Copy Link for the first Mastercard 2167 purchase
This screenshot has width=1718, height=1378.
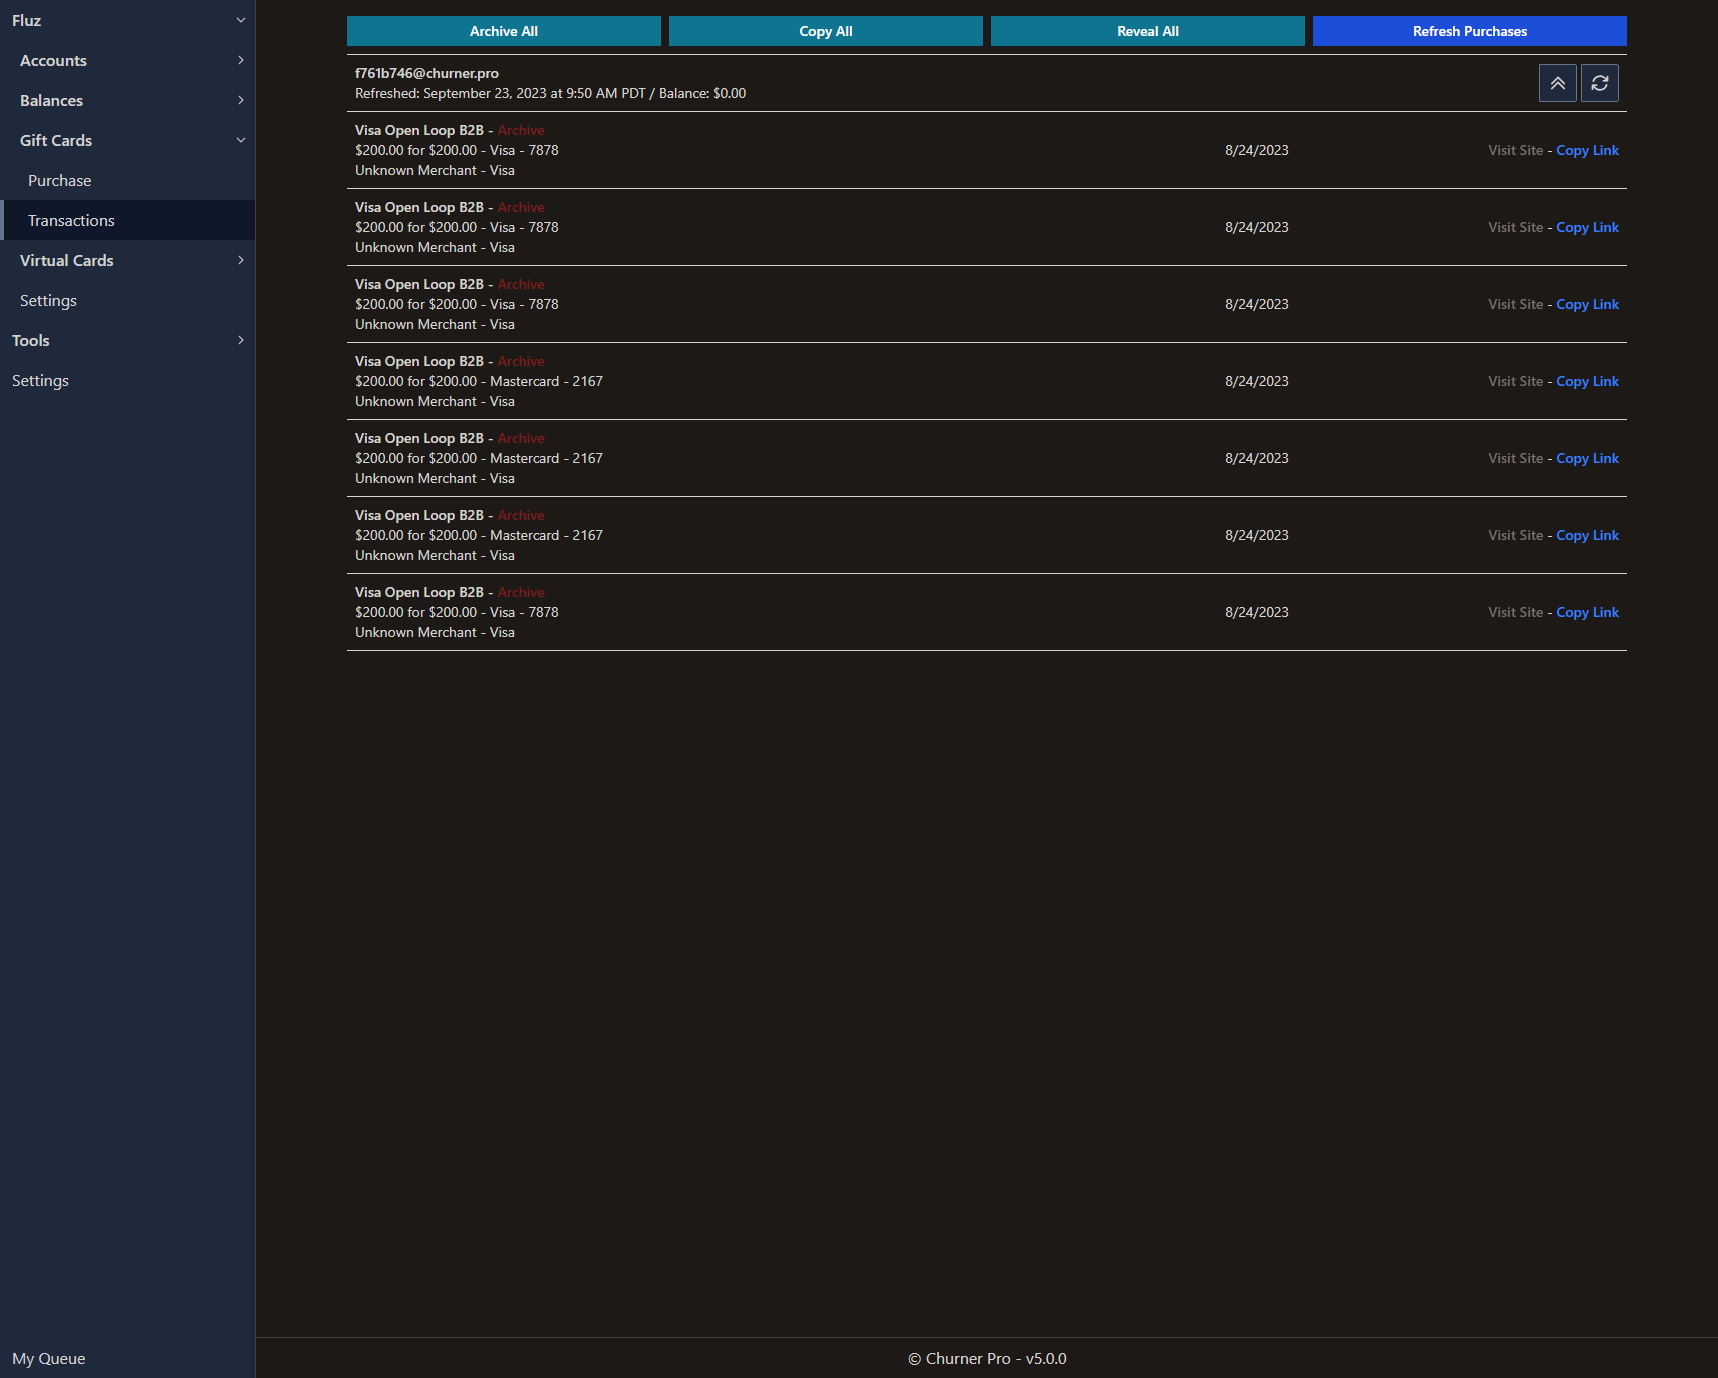click(1587, 381)
